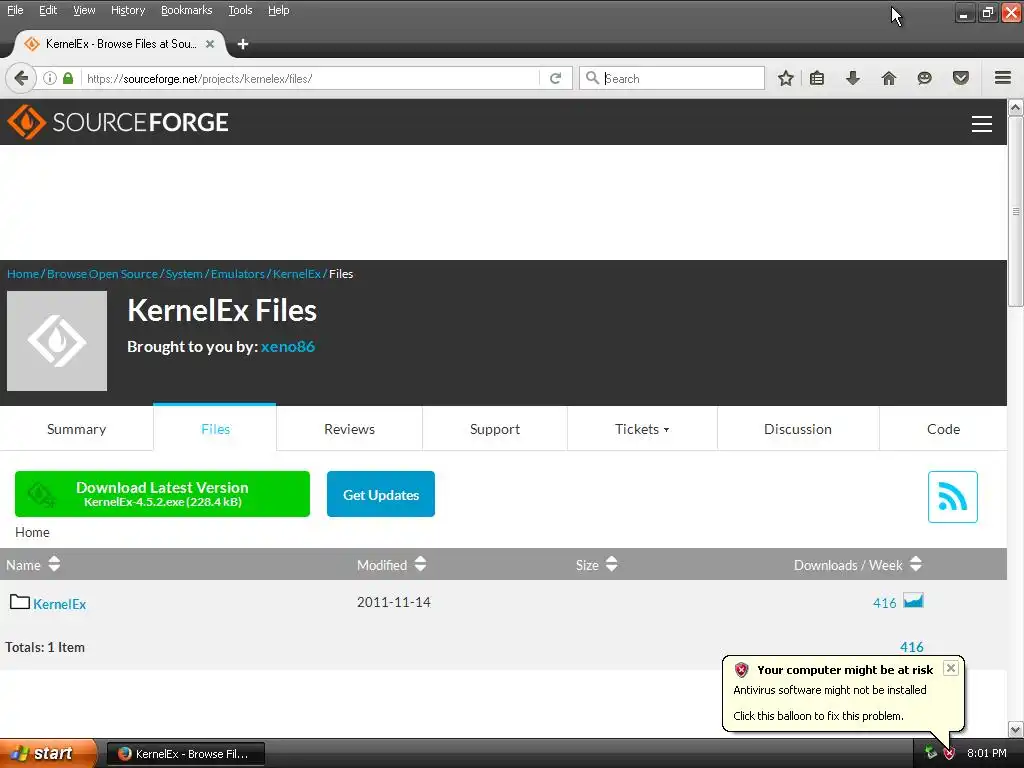Open the Hello chat smiley icon

(924, 78)
